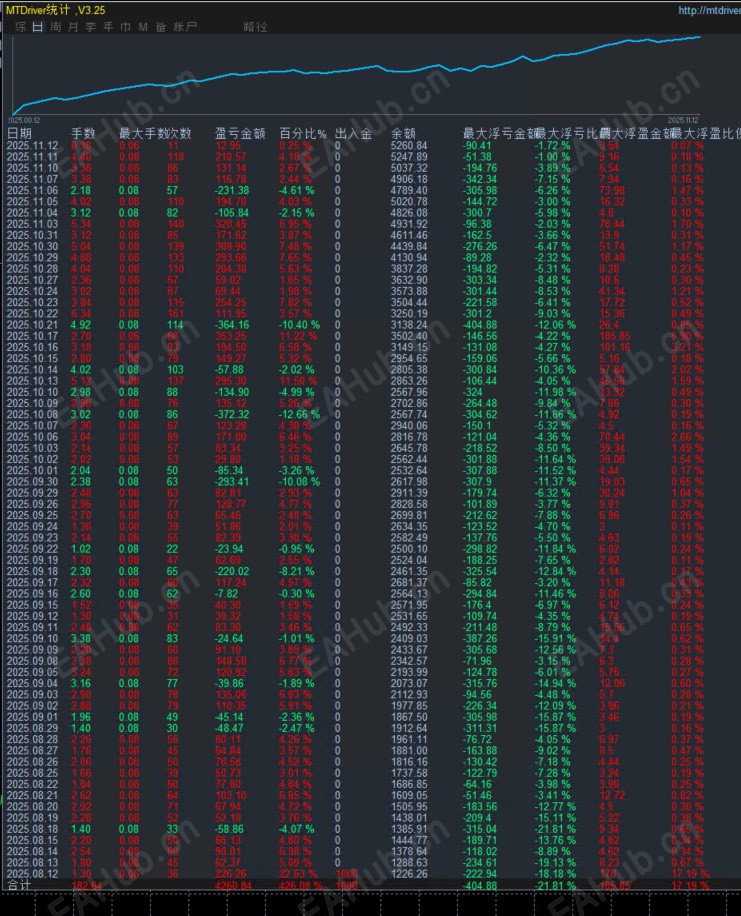Select the 账户 account tab

pos(185,27)
